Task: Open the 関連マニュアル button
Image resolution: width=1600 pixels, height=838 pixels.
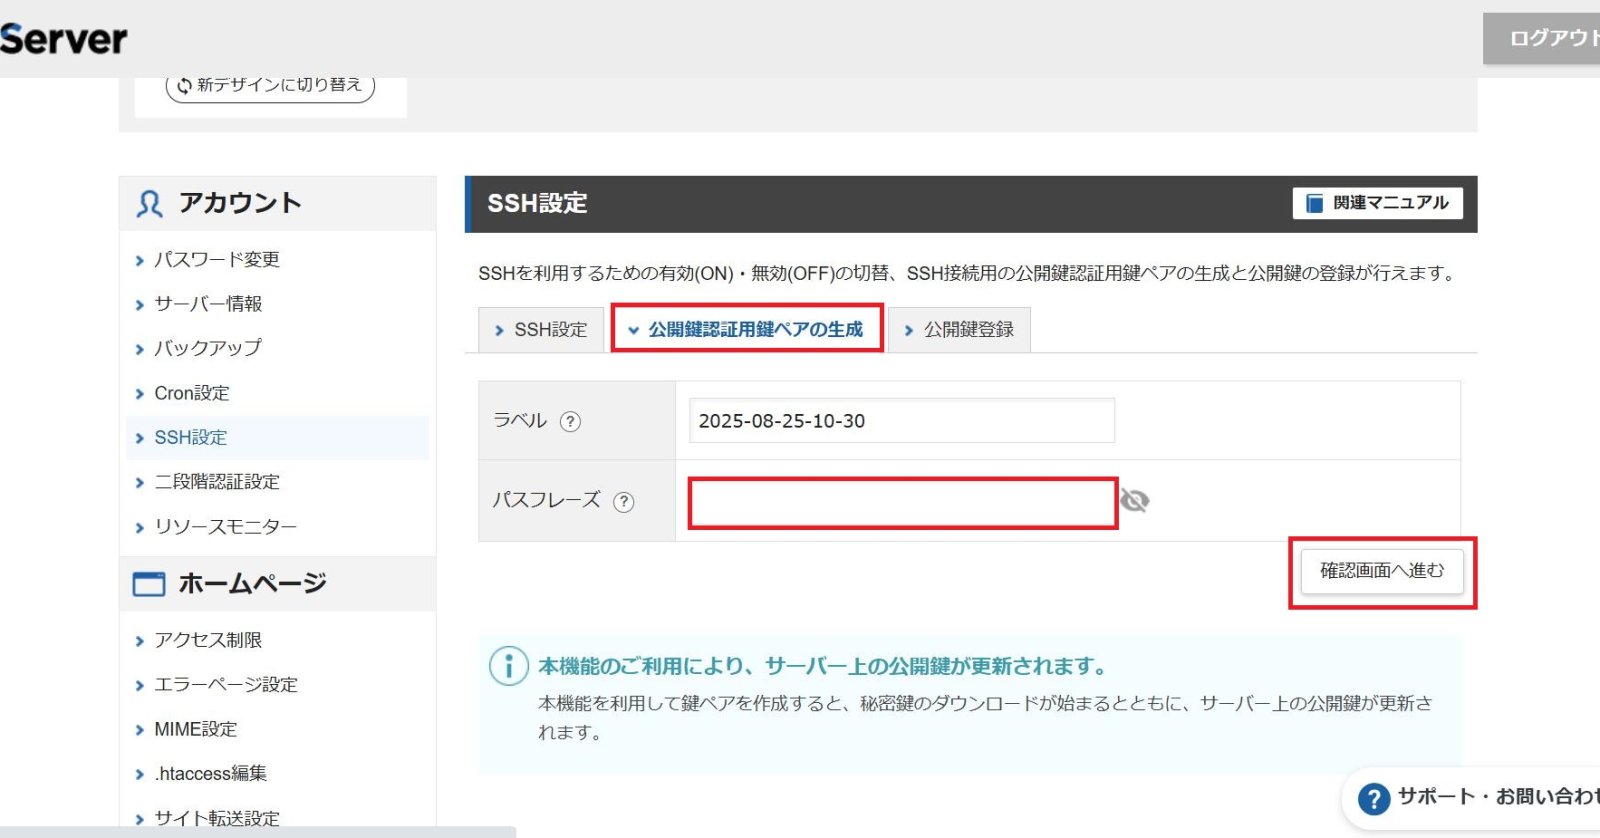Action: pos(1377,203)
